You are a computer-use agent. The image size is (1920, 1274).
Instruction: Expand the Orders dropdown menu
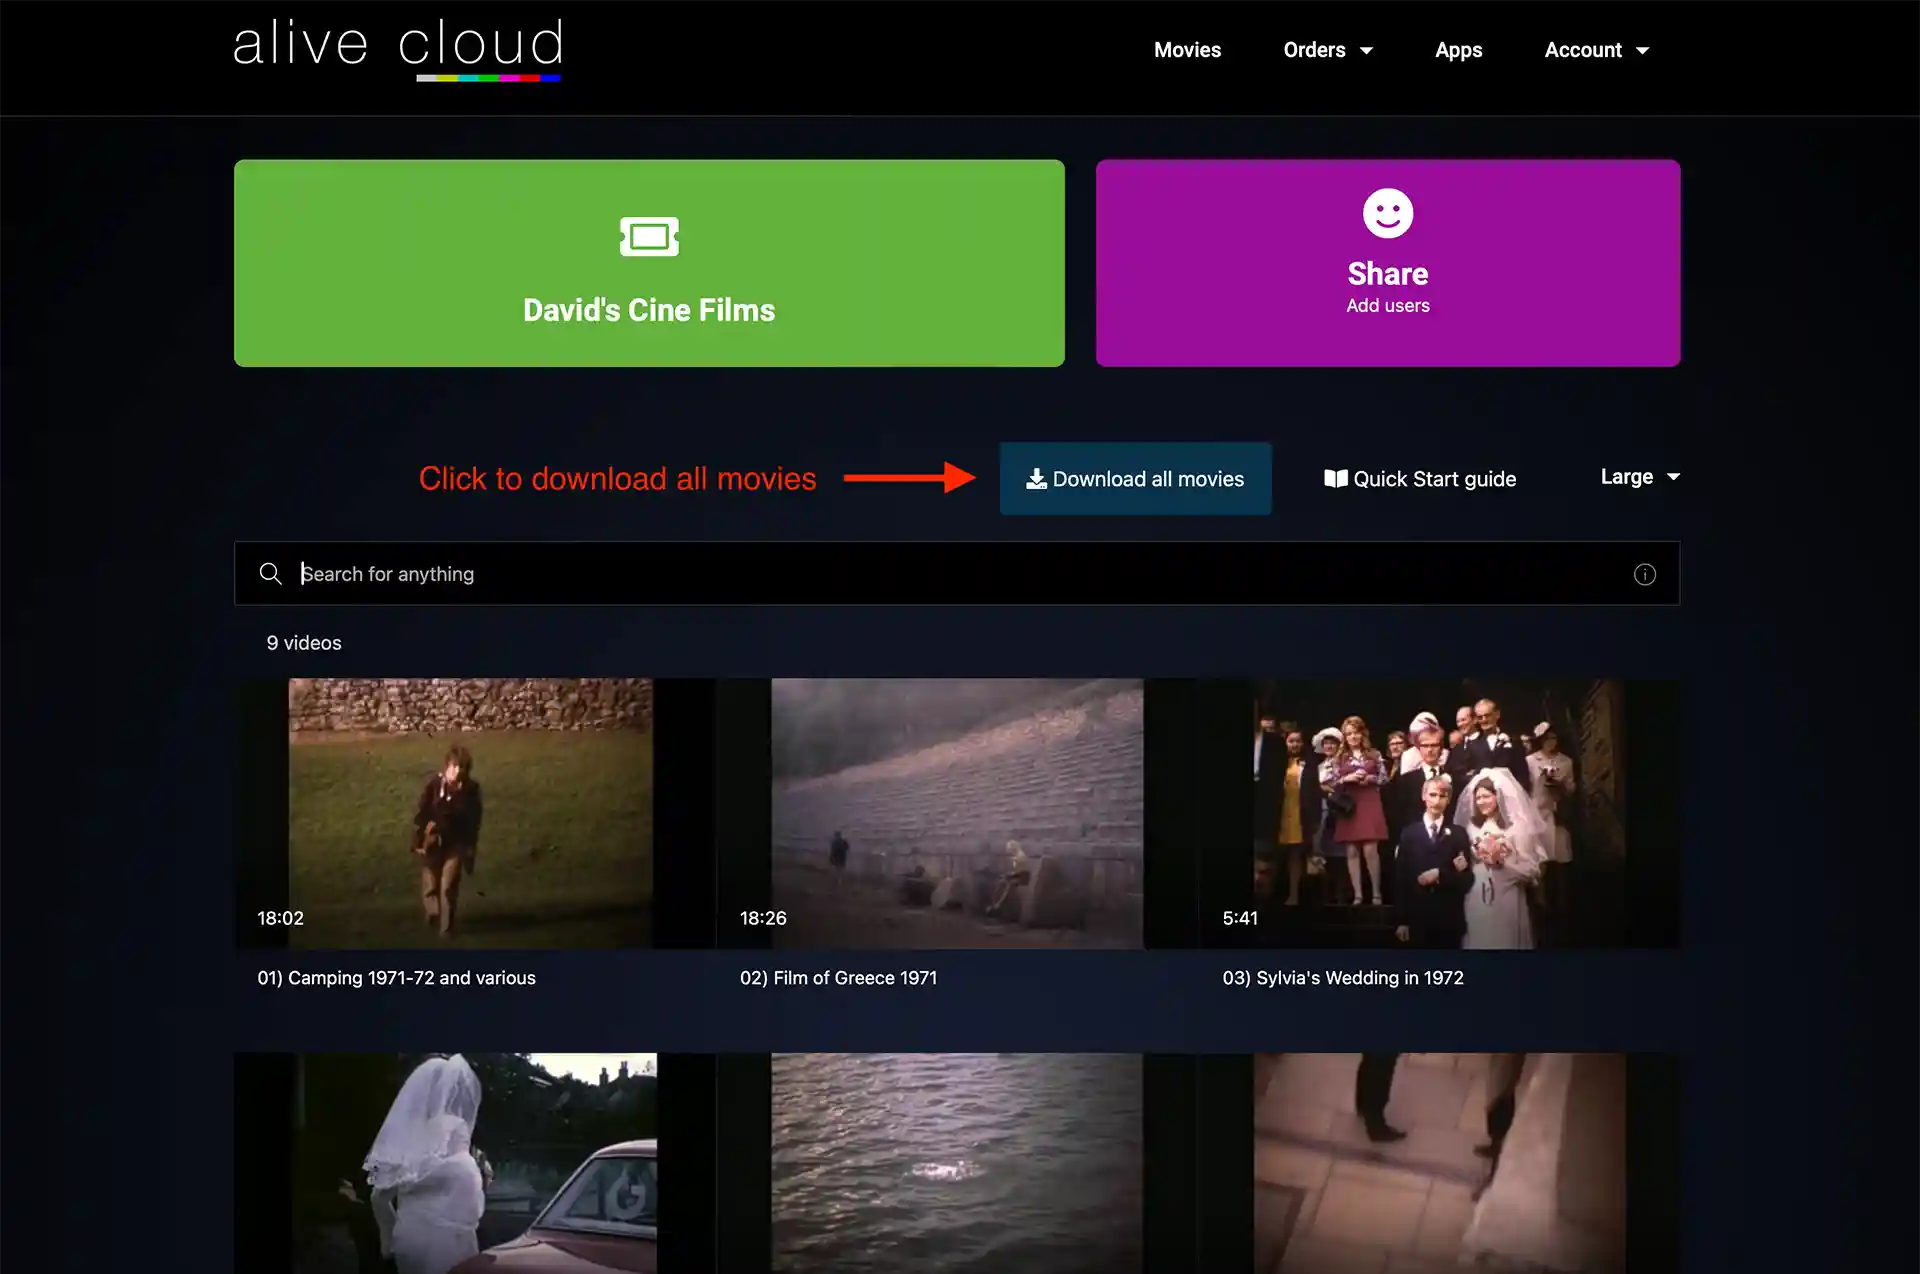pos(1327,50)
